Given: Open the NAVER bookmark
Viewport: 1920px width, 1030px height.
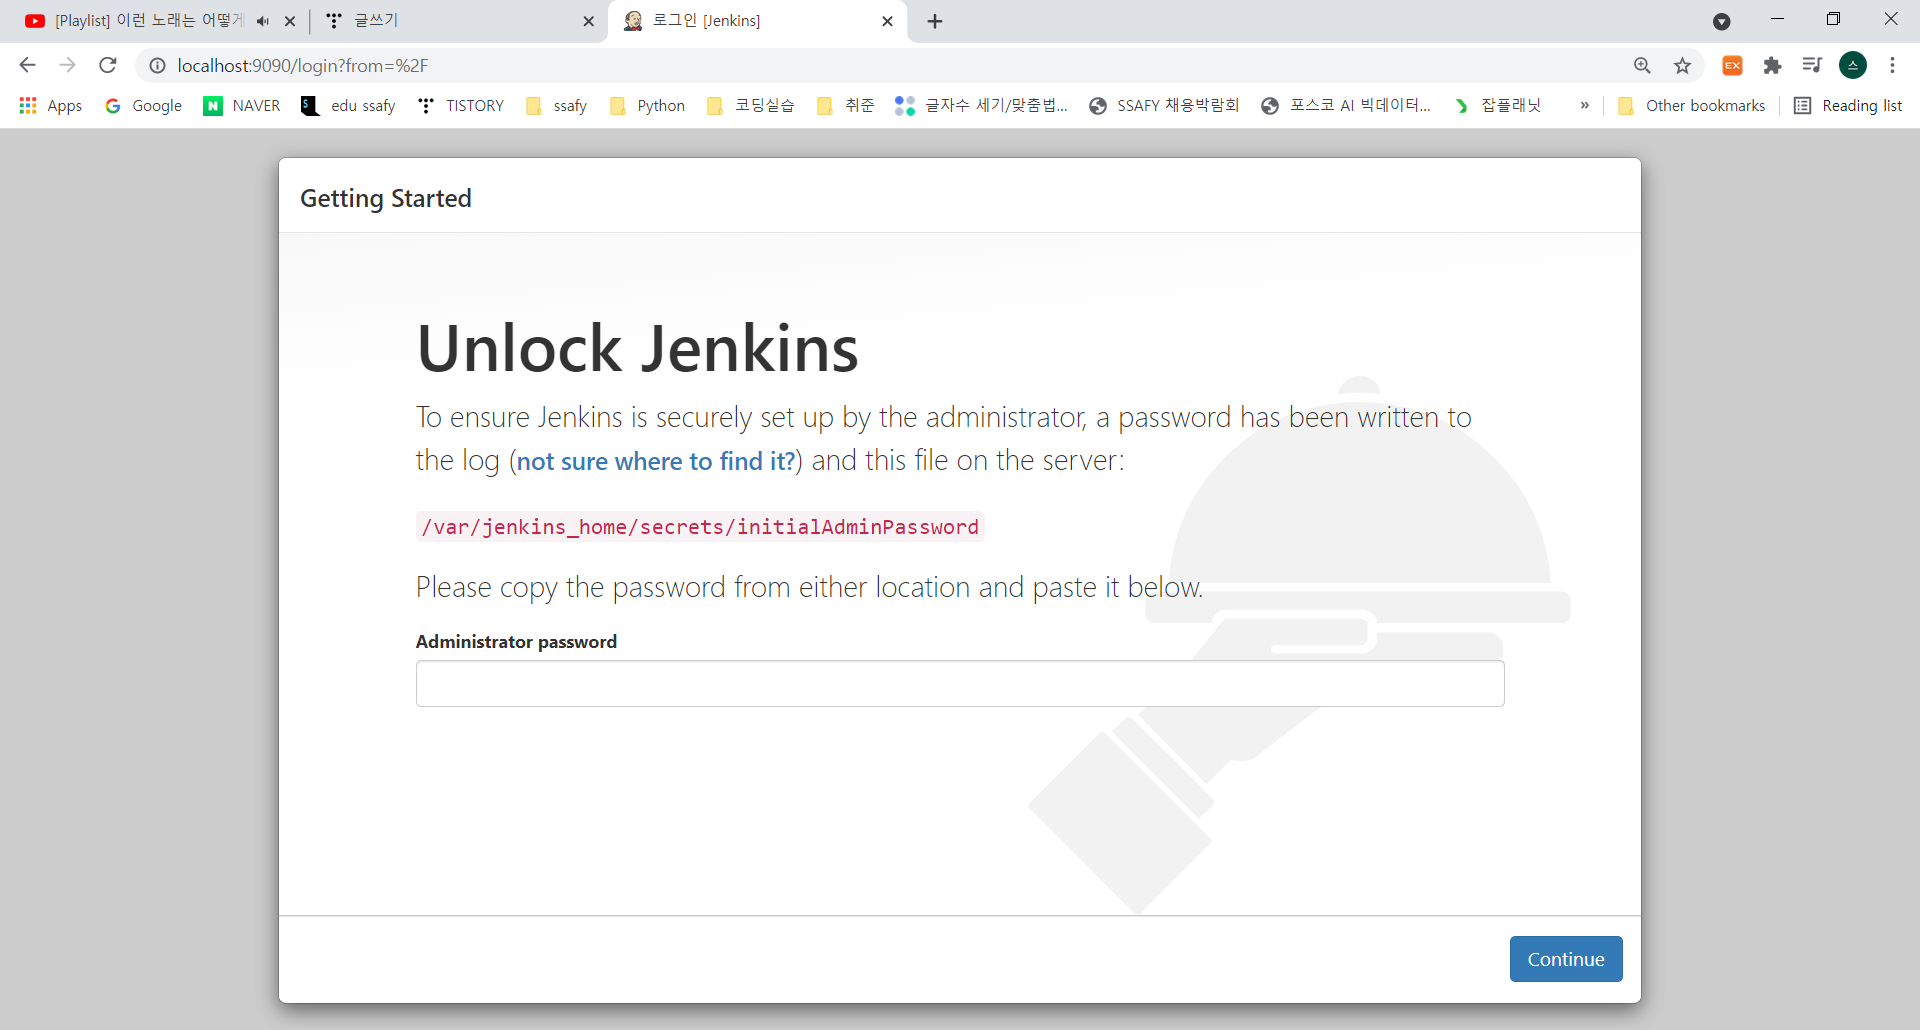Looking at the screenshot, I should pos(242,105).
